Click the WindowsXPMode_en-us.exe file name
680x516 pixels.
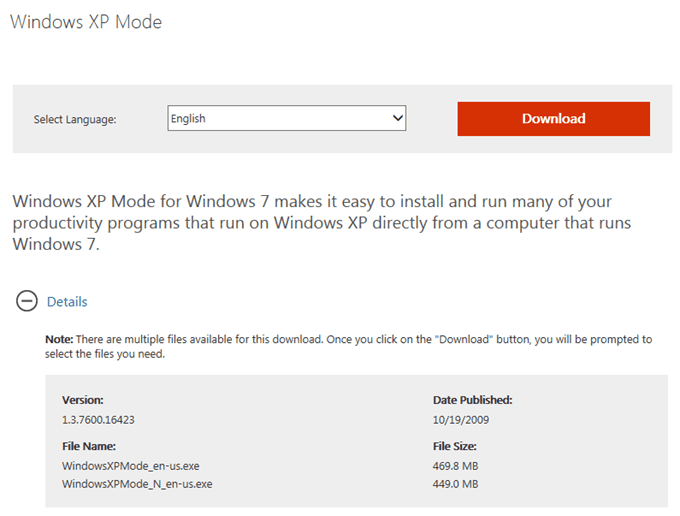pos(131,465)
